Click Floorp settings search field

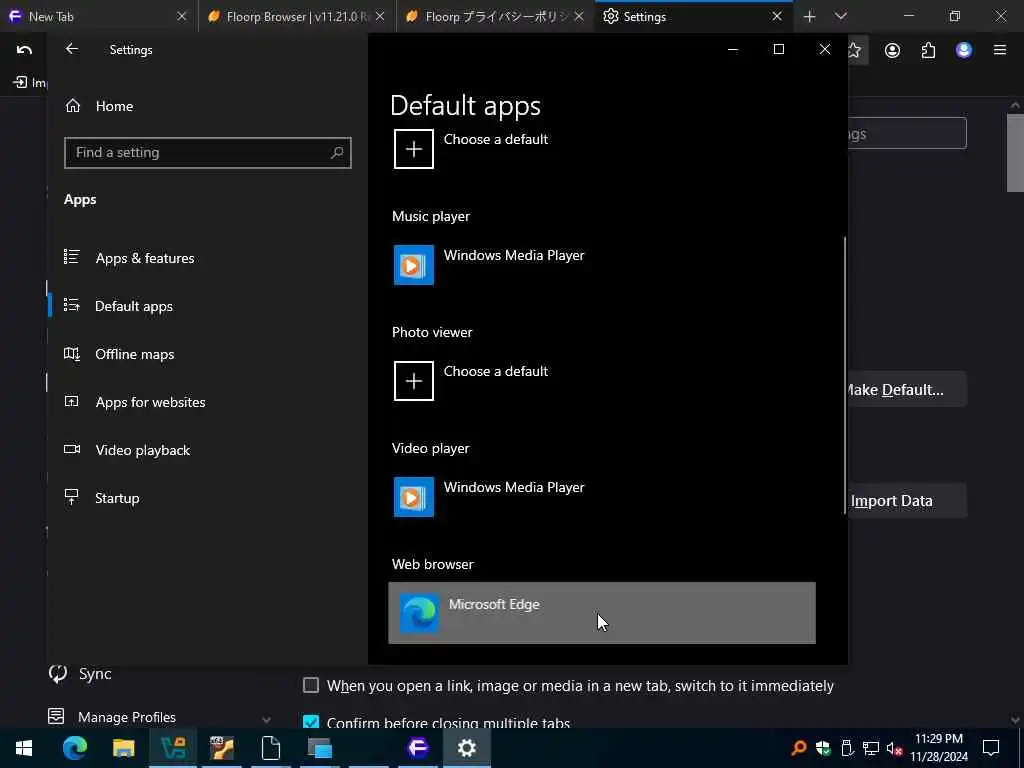(x=907, y=133)
